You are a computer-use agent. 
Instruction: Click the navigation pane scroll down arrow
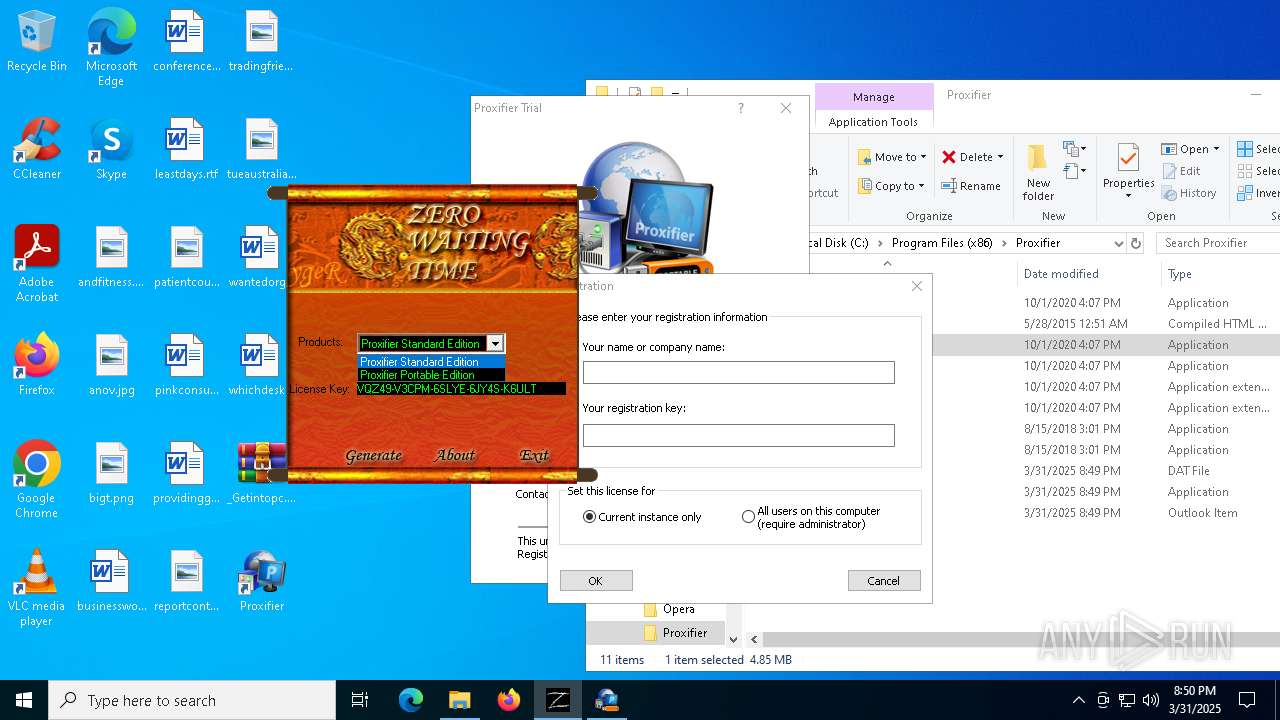[x=733, y=639]
